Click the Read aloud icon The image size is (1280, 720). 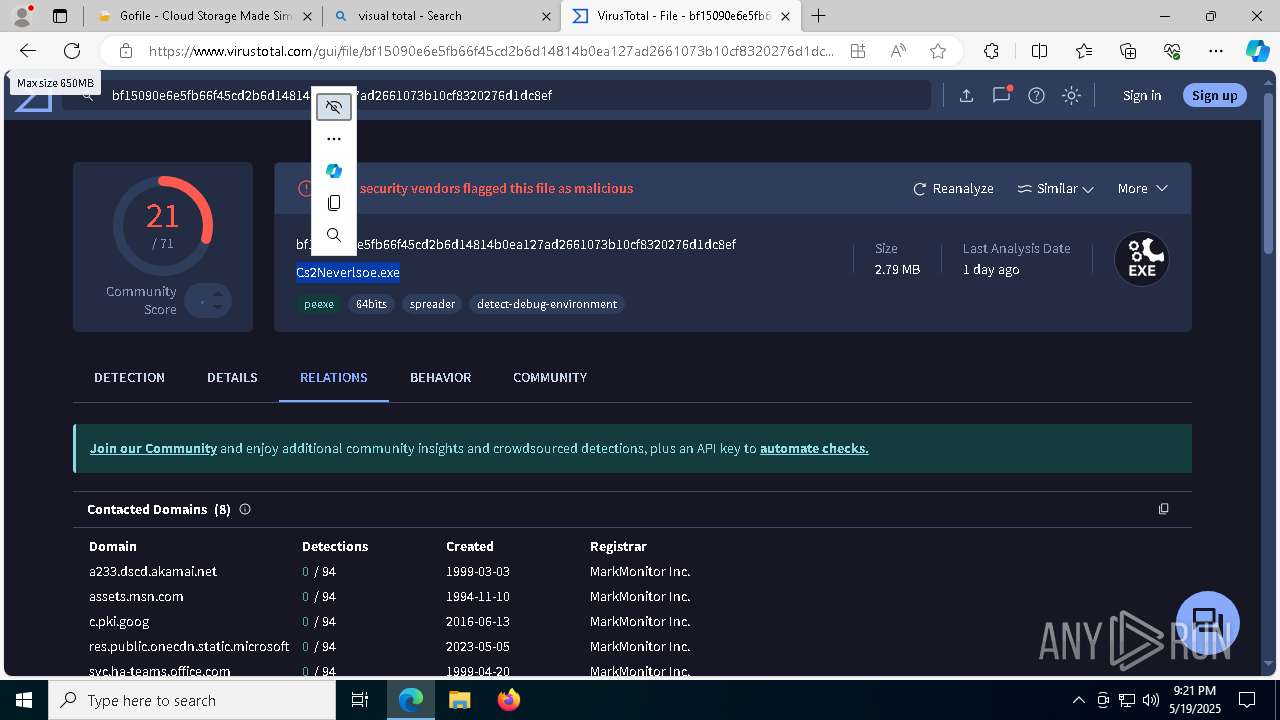(x=898, y=51)
